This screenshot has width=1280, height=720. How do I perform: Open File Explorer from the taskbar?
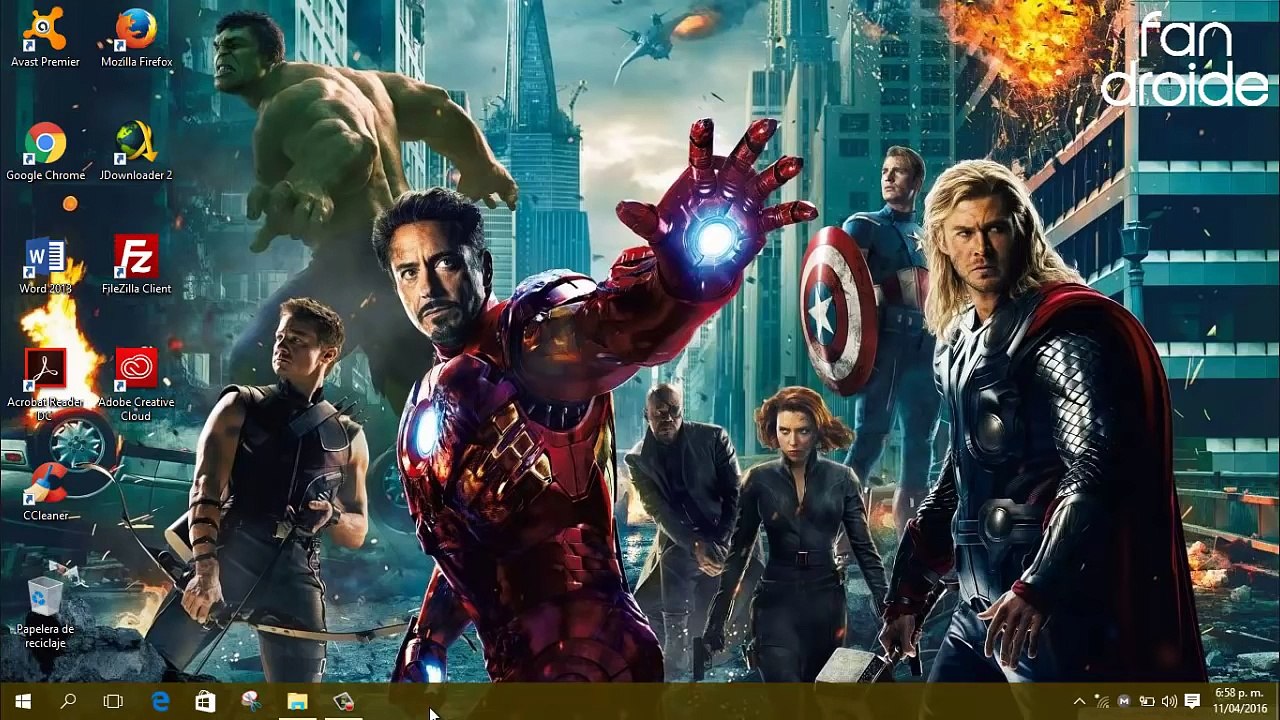[x=297, y=702]
